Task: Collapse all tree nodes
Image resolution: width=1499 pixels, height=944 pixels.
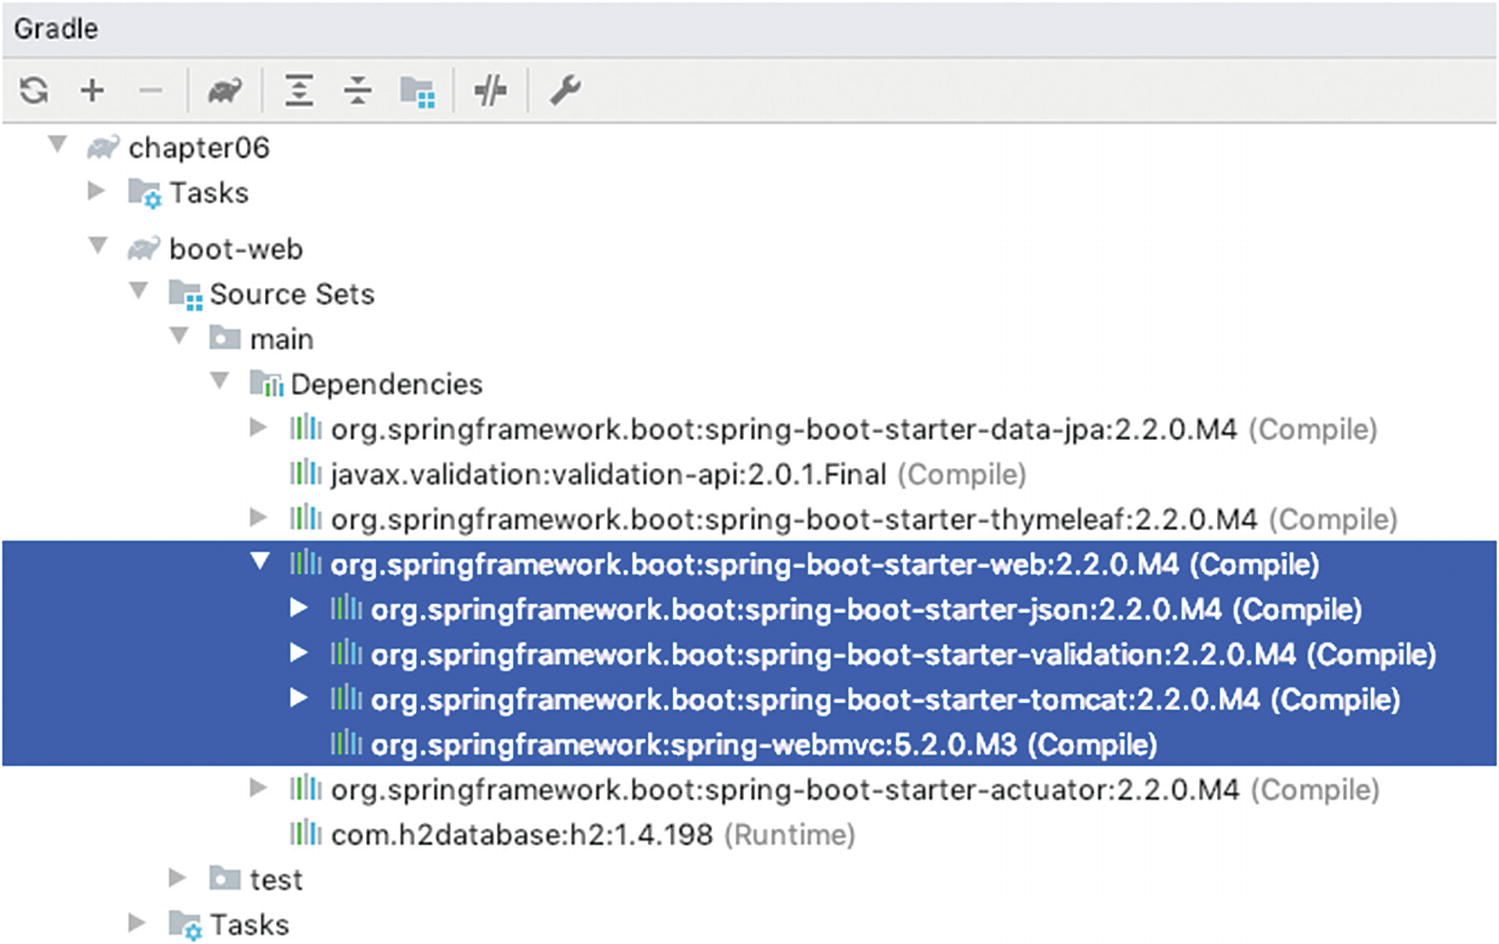Action: (357, 91)
